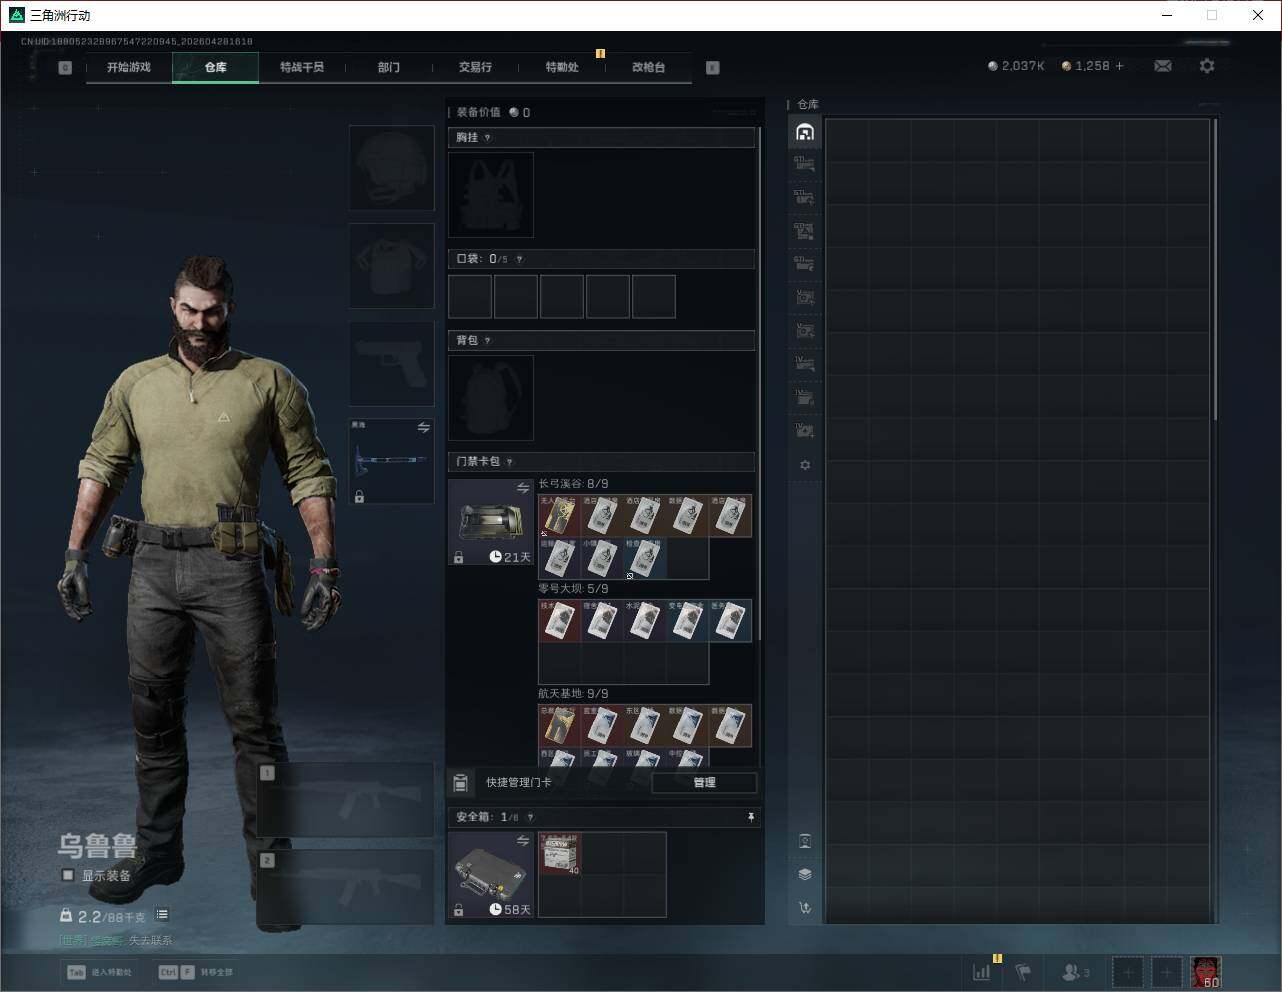Click the stacked layers icon beside warehouse

tap(805, 874)
